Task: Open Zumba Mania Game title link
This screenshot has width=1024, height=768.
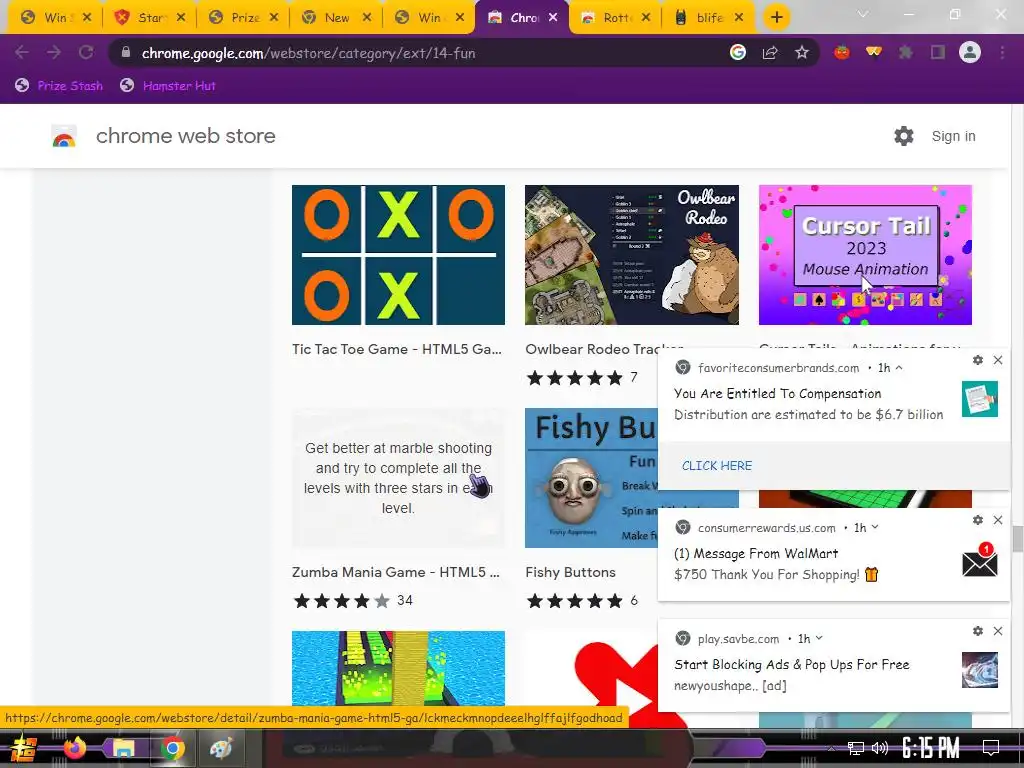Action: [396, 572]
